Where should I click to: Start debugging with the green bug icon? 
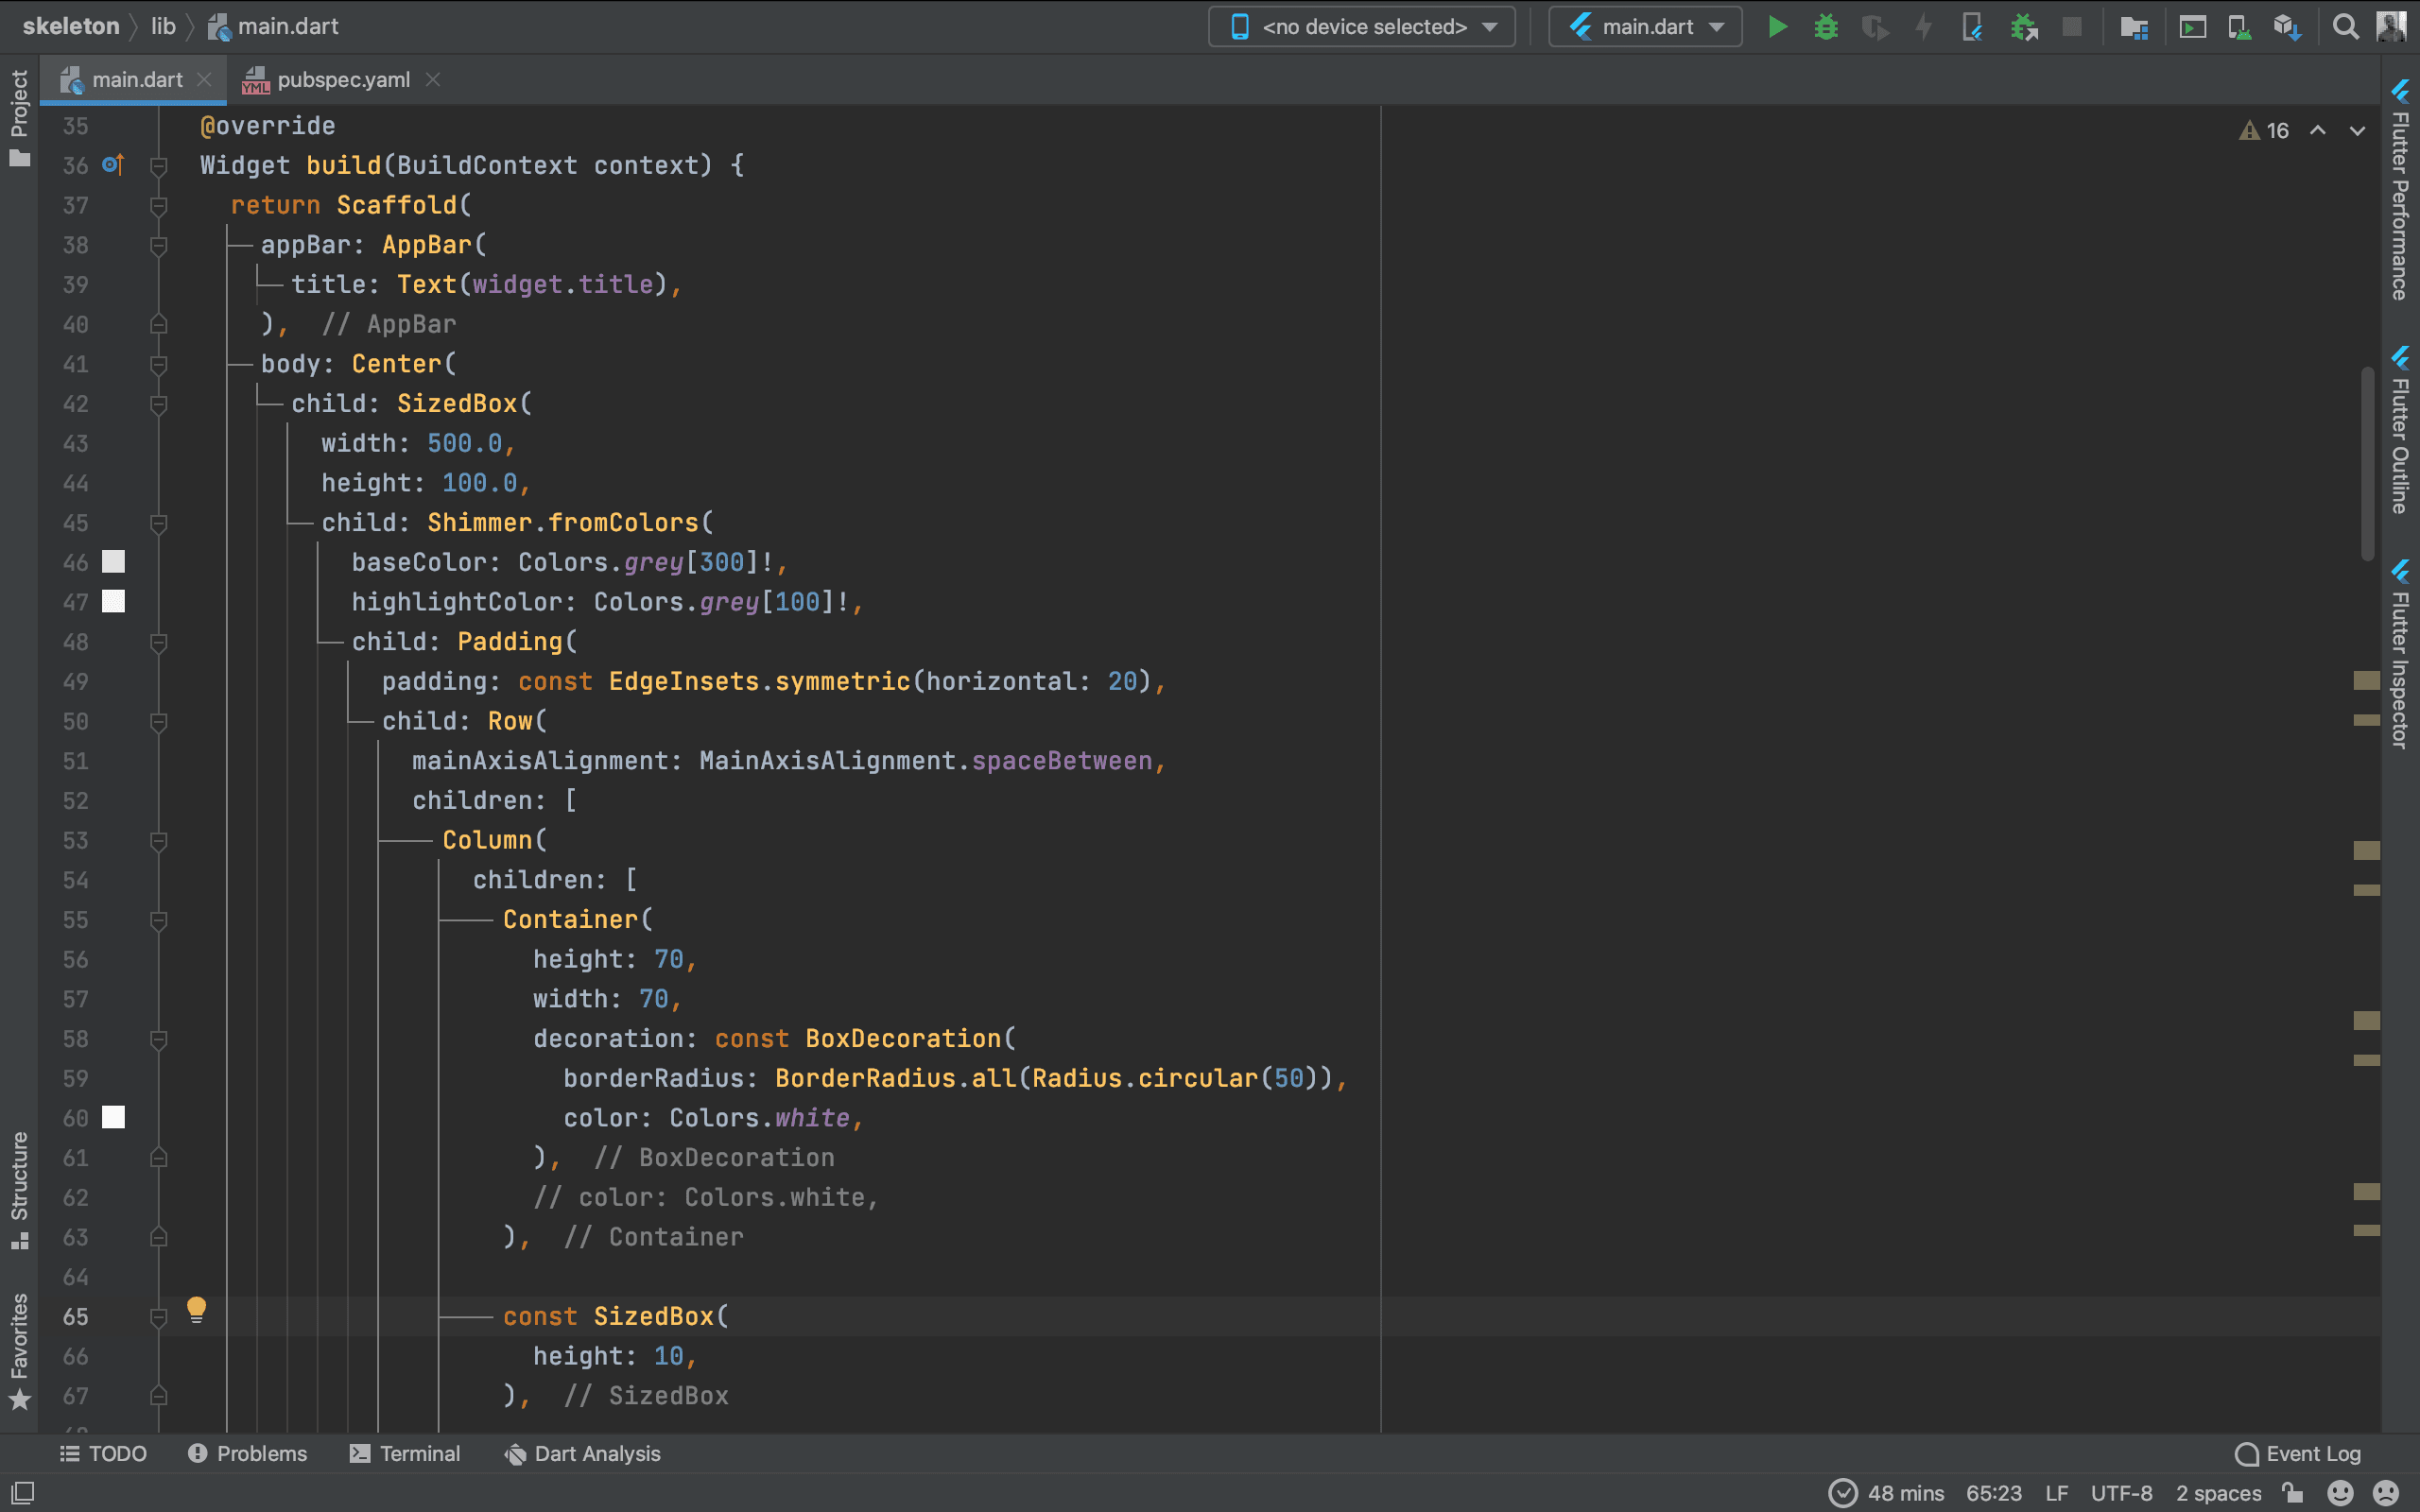pyautogui.click(x=1826, y=27)
